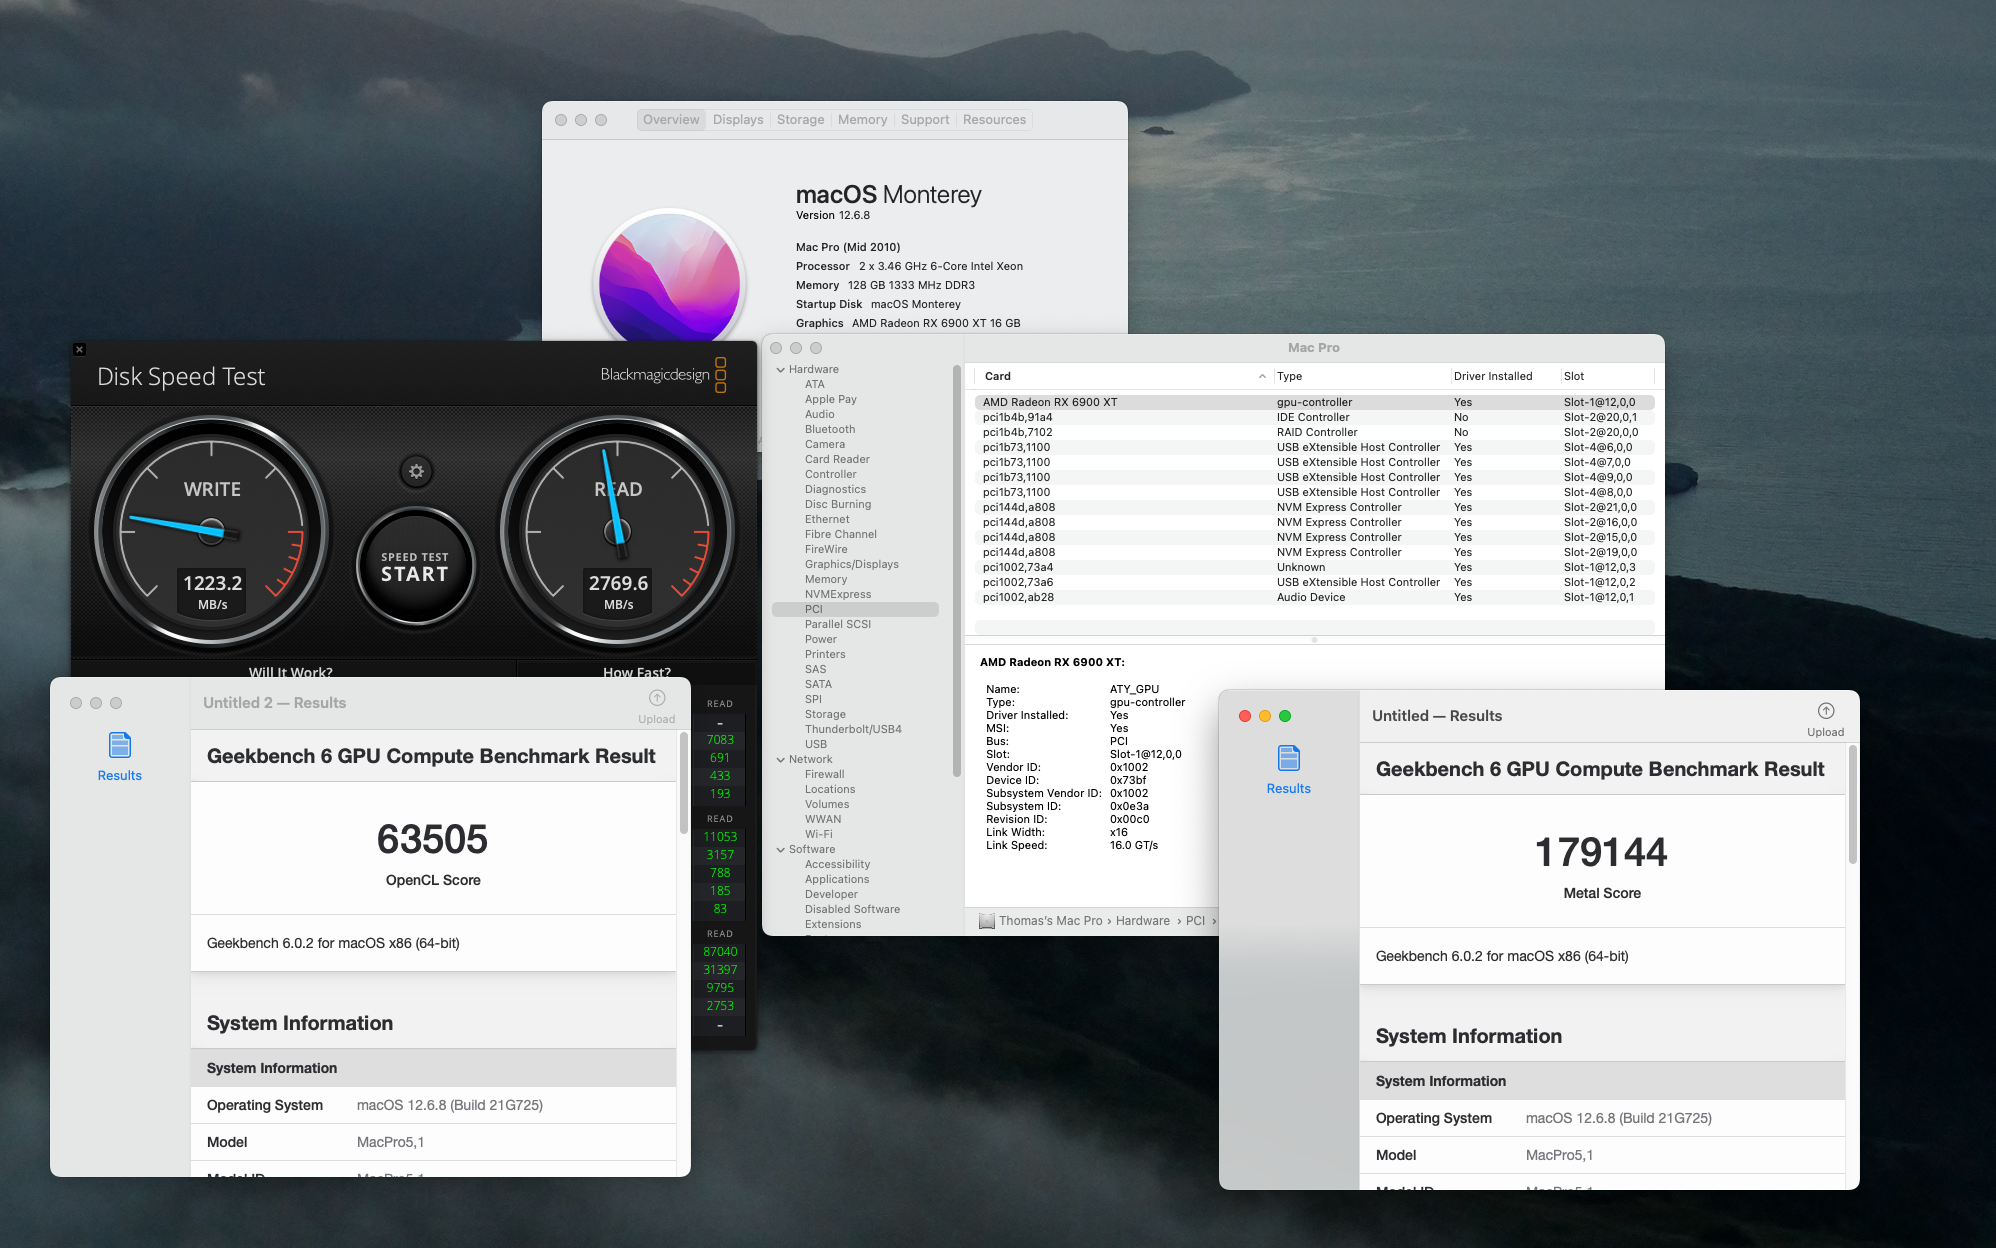Click Thomas's Mac Pro in path bar

[1040, 921]
